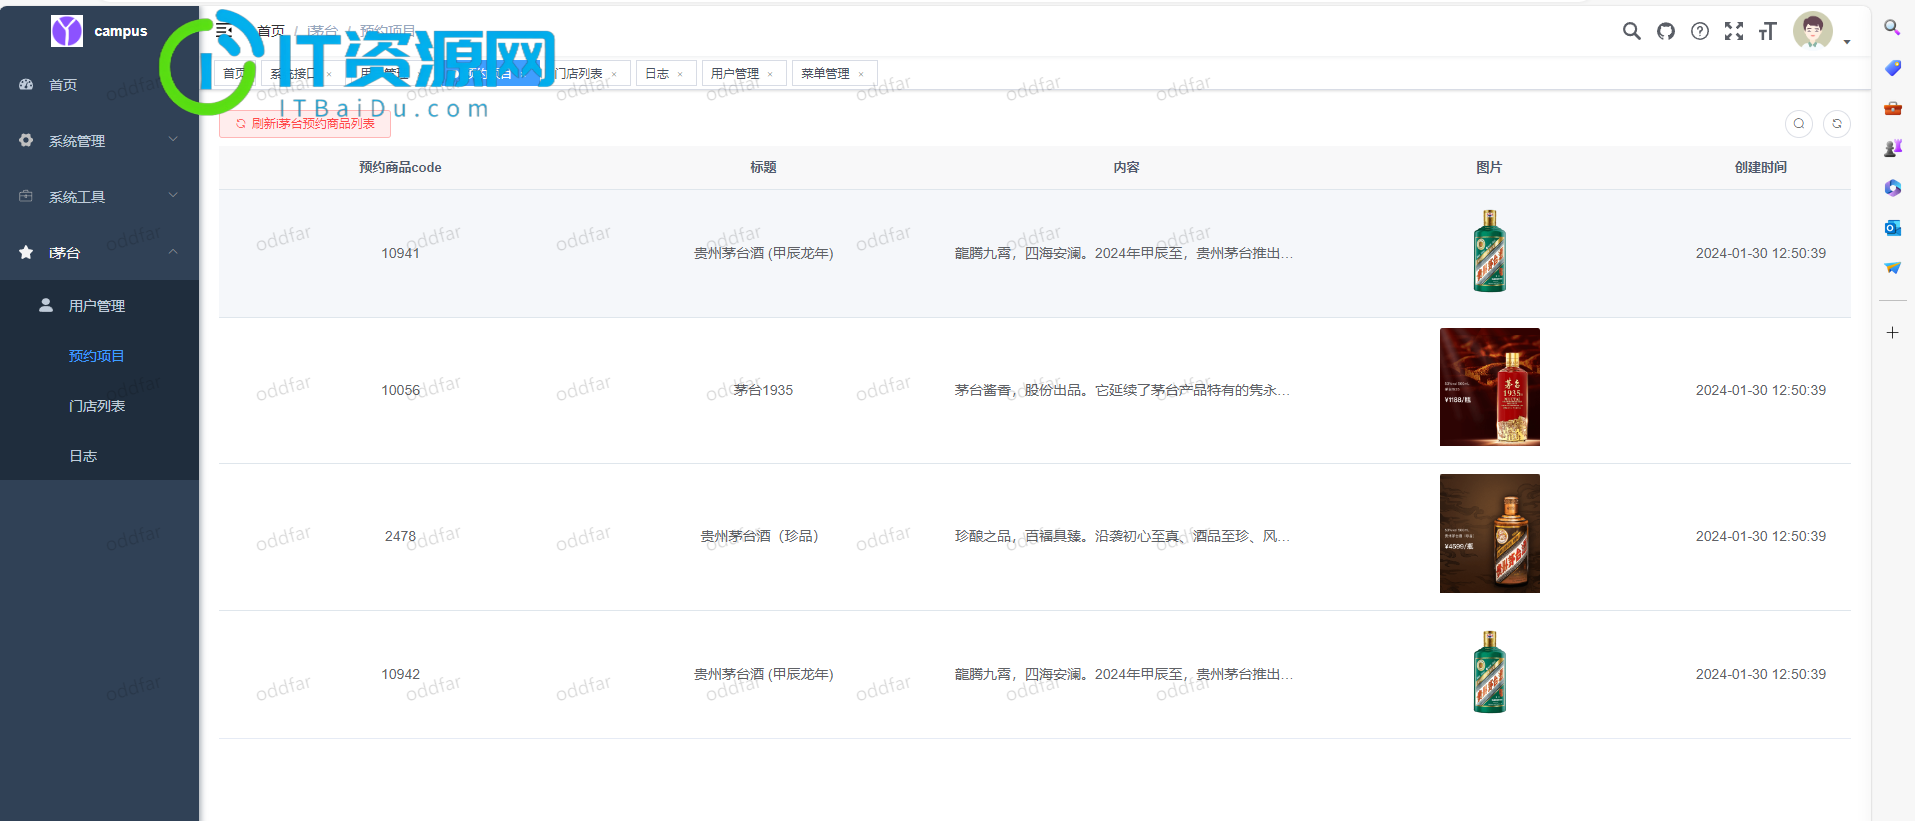The image size is (1915, 821).
Task: Click code cell 10056
Action: (x=400, y=391)
